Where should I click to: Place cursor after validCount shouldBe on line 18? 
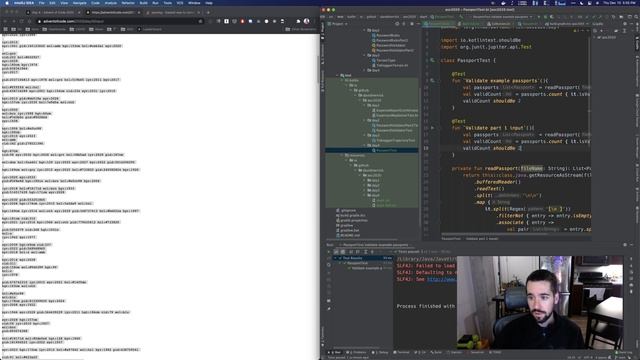pyautogui.click(x=520, y=148)
